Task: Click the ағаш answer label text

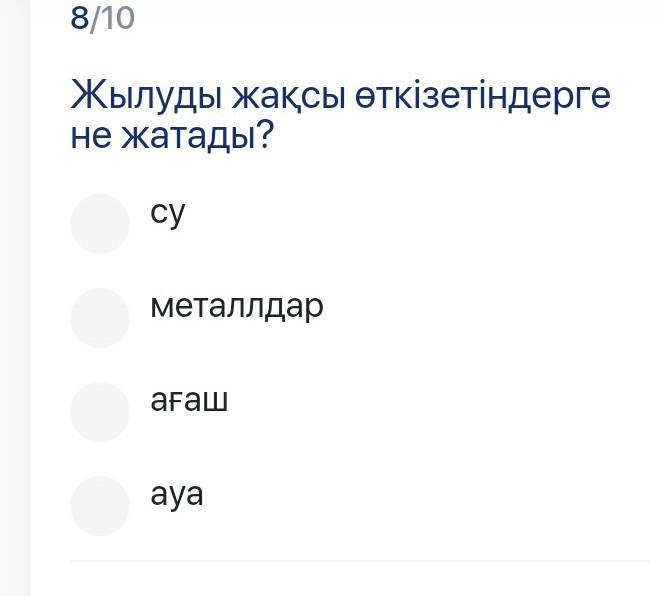Action: point(189,401)
